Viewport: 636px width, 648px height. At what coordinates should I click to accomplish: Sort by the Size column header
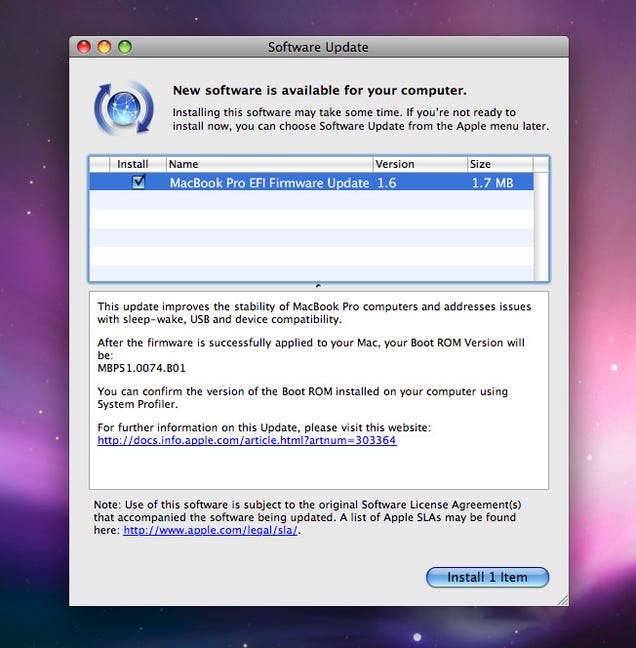pyautogui.click(x=500, y=164)
